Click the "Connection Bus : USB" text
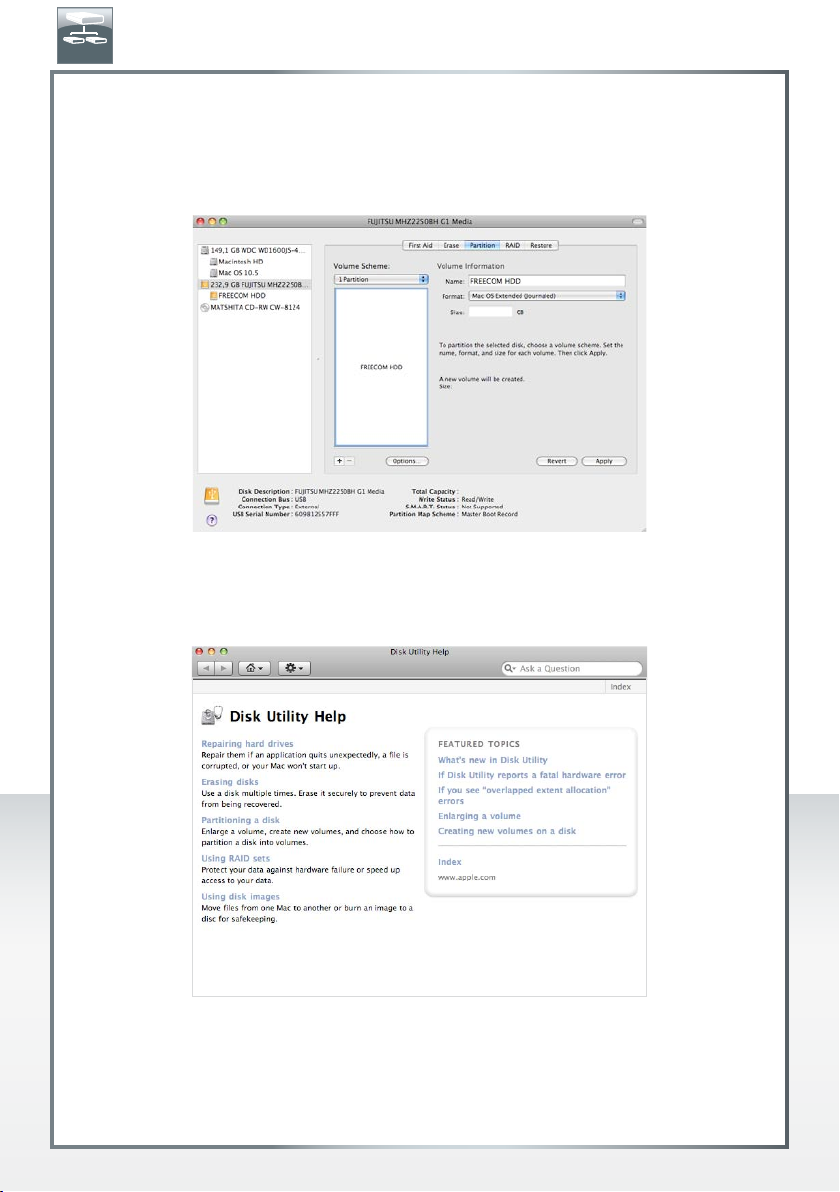This screenshot has height=1192, width=840. [274, 499]
